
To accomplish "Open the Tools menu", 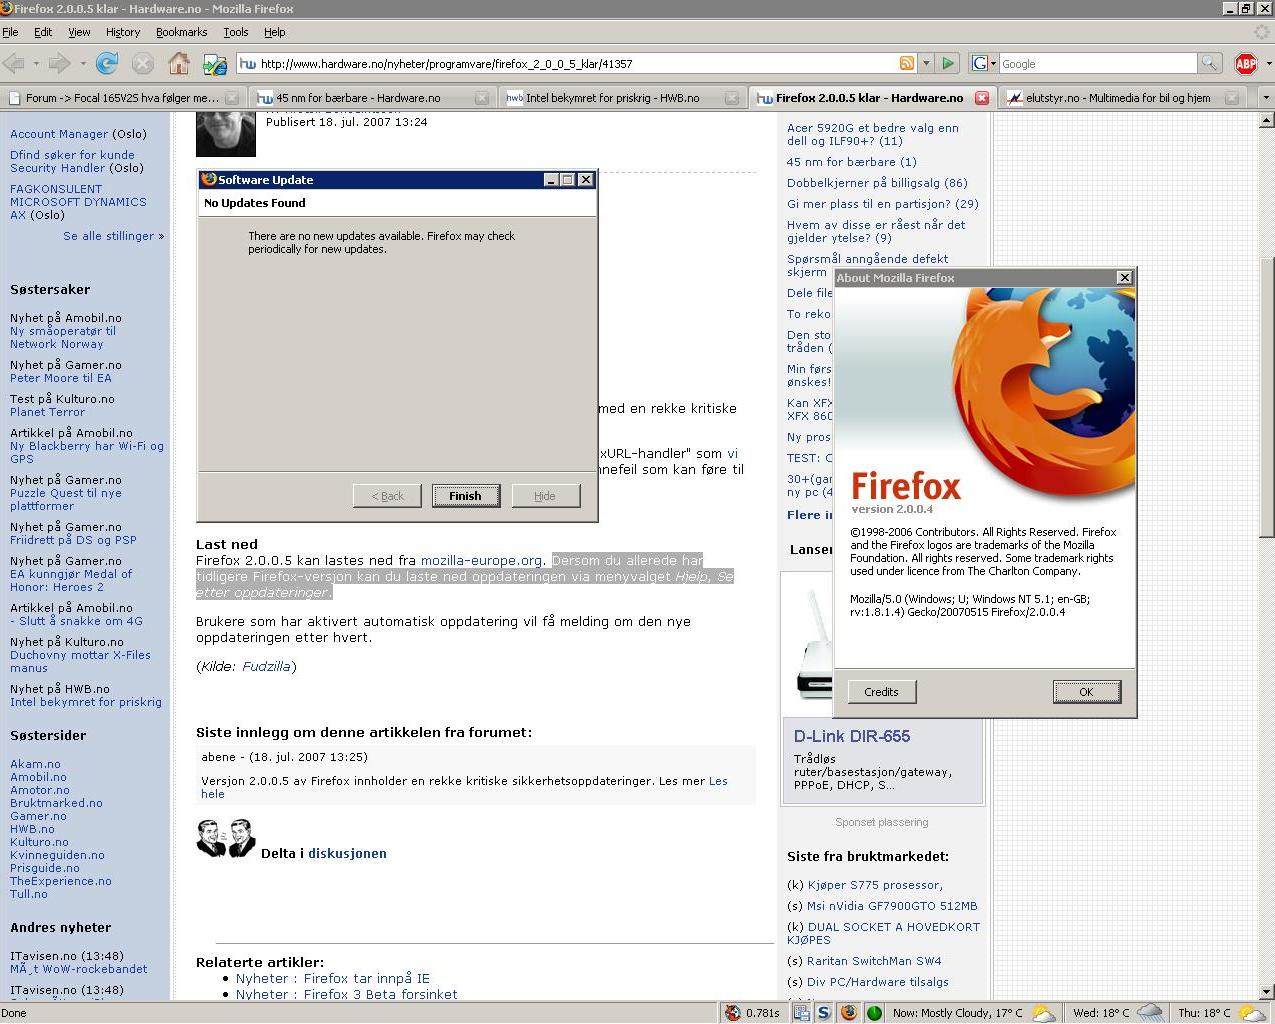I will (x=236, y=32).
